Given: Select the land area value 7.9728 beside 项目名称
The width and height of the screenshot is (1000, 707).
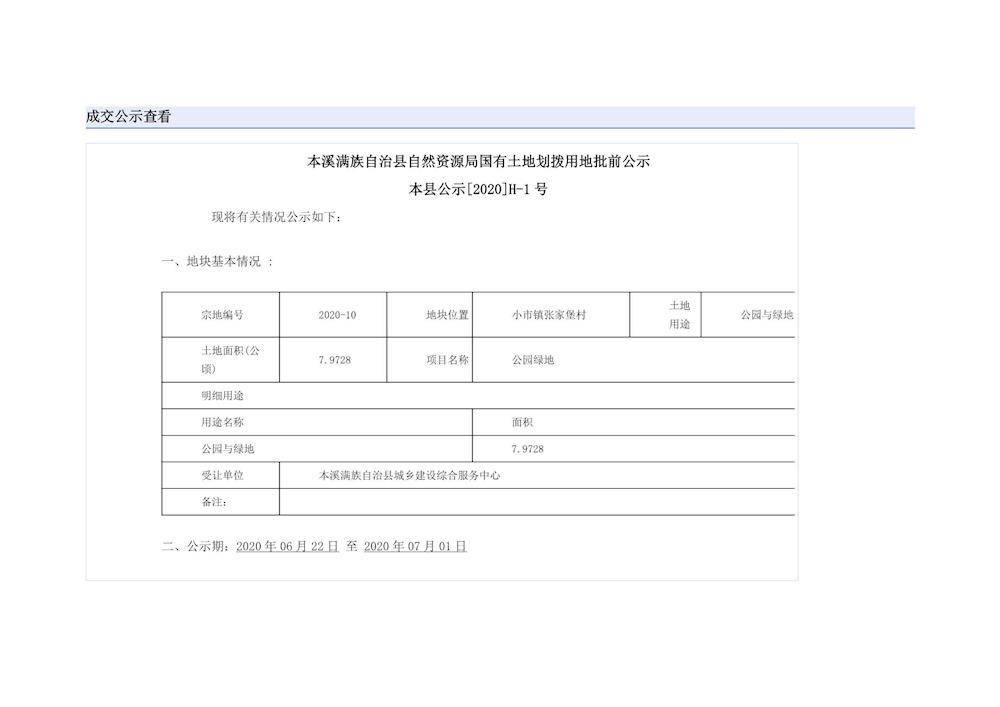Looking at the screenshot, I should click(335, 360).
